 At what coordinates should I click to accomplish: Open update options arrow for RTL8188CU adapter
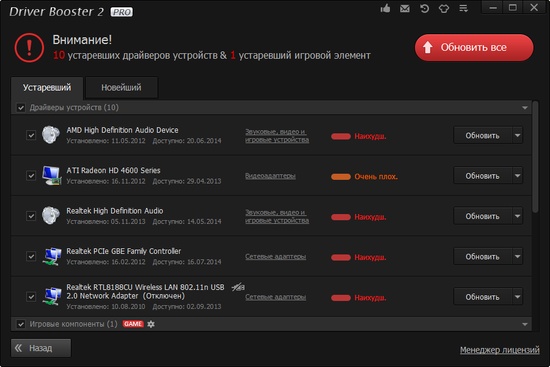517,297
